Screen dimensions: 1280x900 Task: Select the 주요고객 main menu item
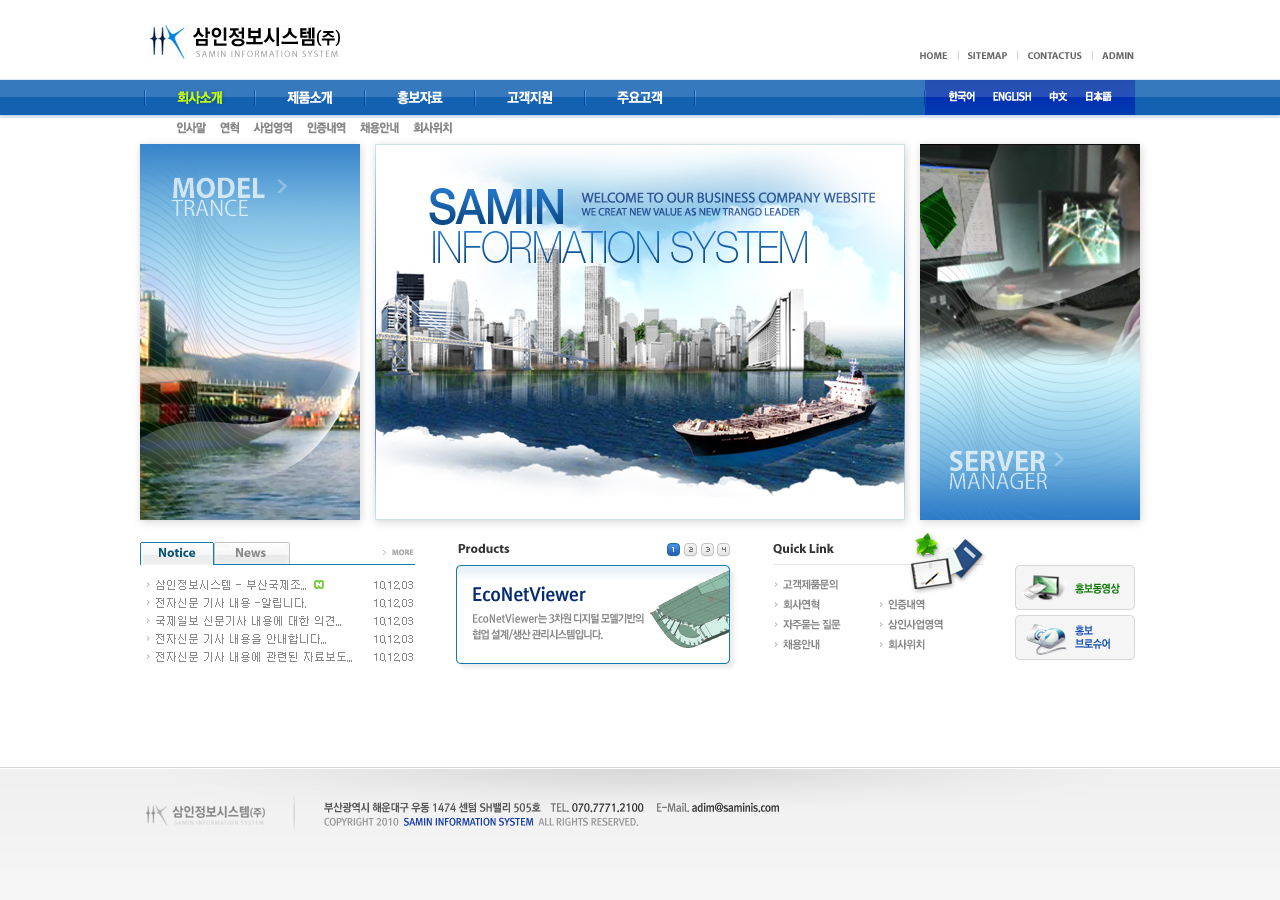640,98
